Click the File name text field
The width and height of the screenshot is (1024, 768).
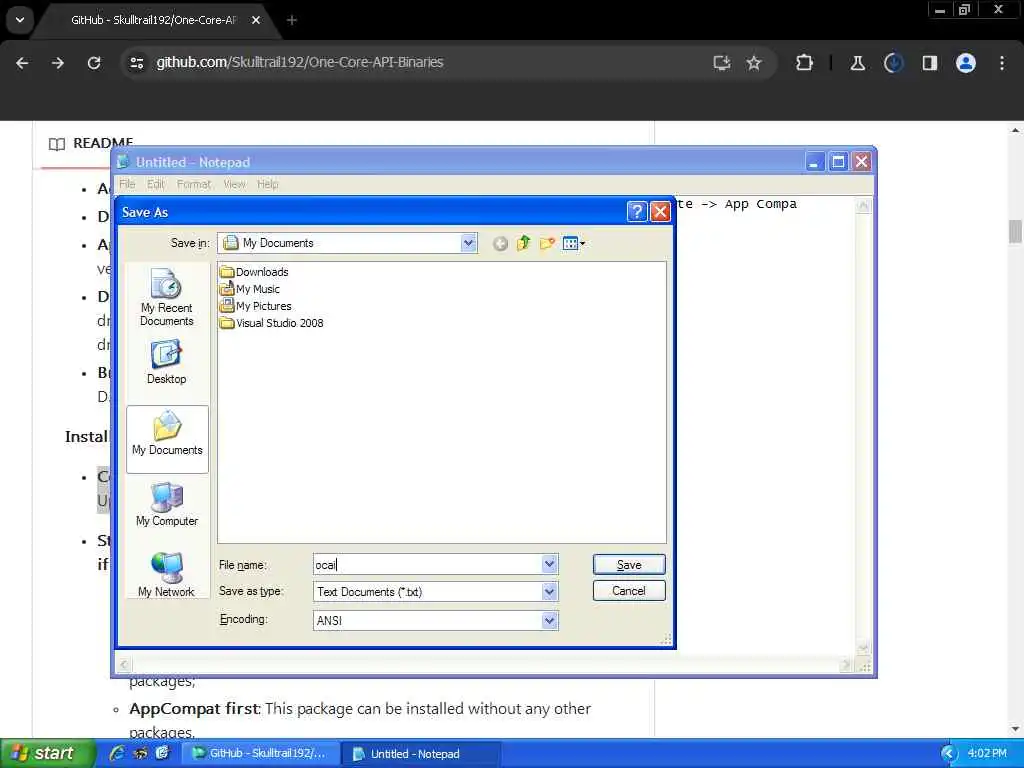coord(428,564)
